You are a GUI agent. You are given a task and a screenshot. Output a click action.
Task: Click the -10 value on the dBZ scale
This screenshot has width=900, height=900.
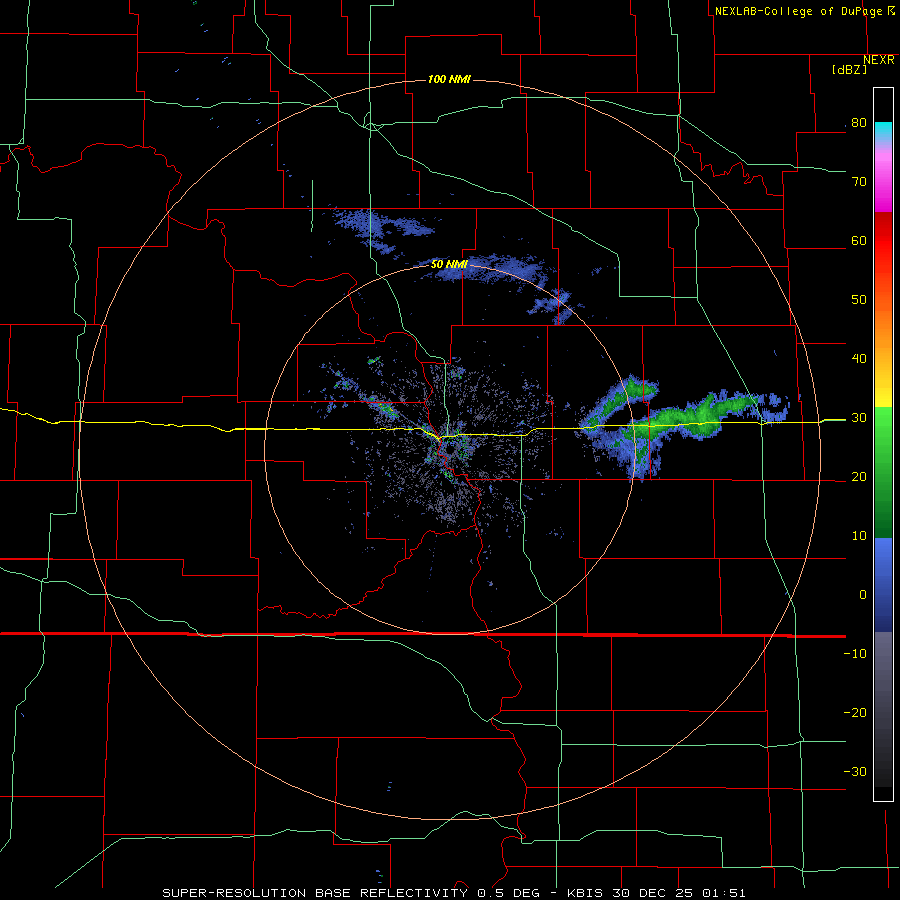(x=855, y=654)
